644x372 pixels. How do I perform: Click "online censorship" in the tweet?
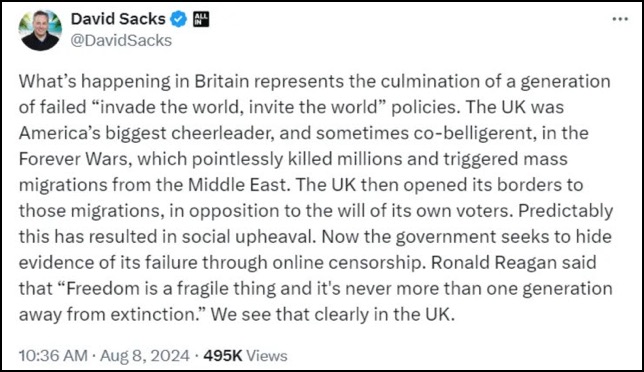point(347,262)
